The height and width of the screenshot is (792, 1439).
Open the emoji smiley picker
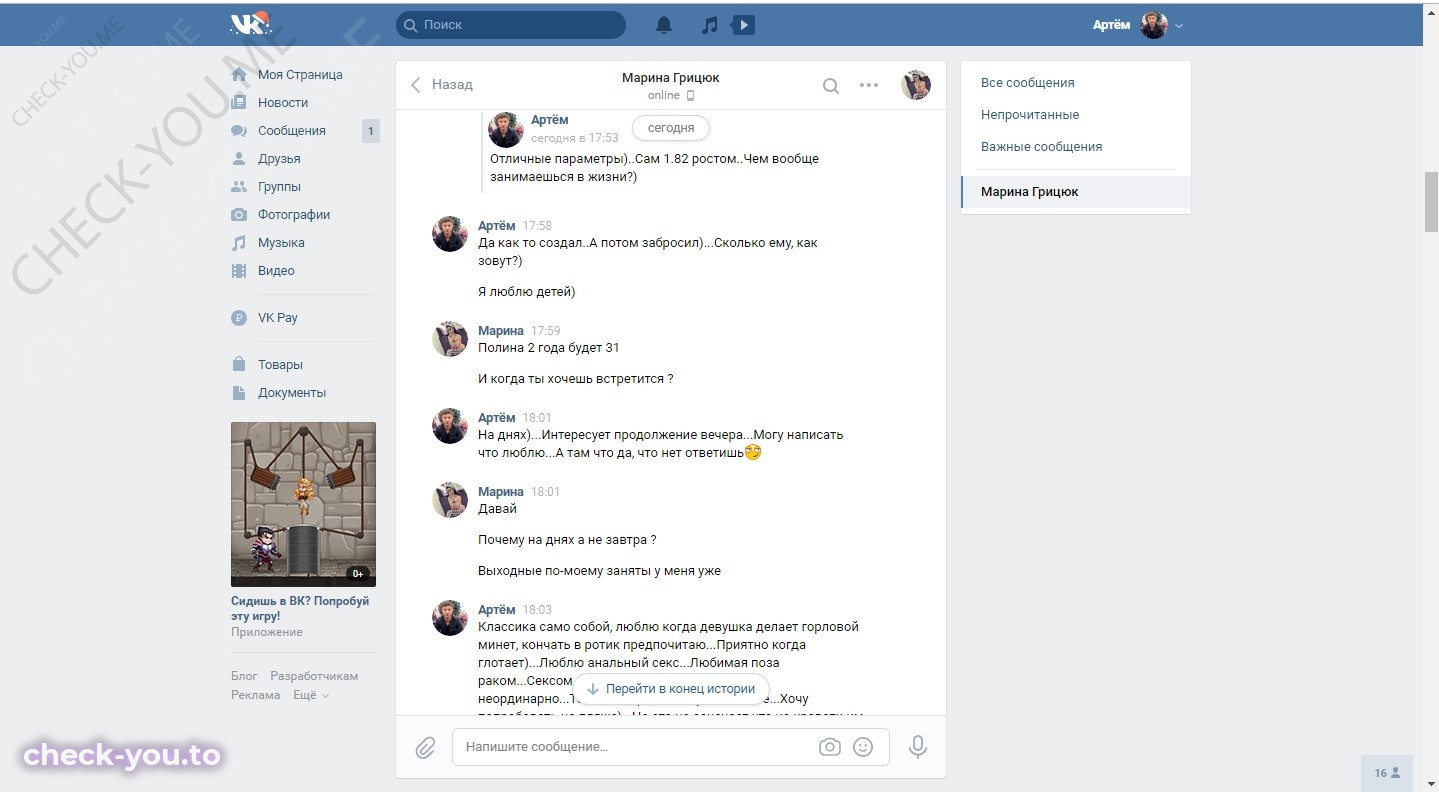863,747
